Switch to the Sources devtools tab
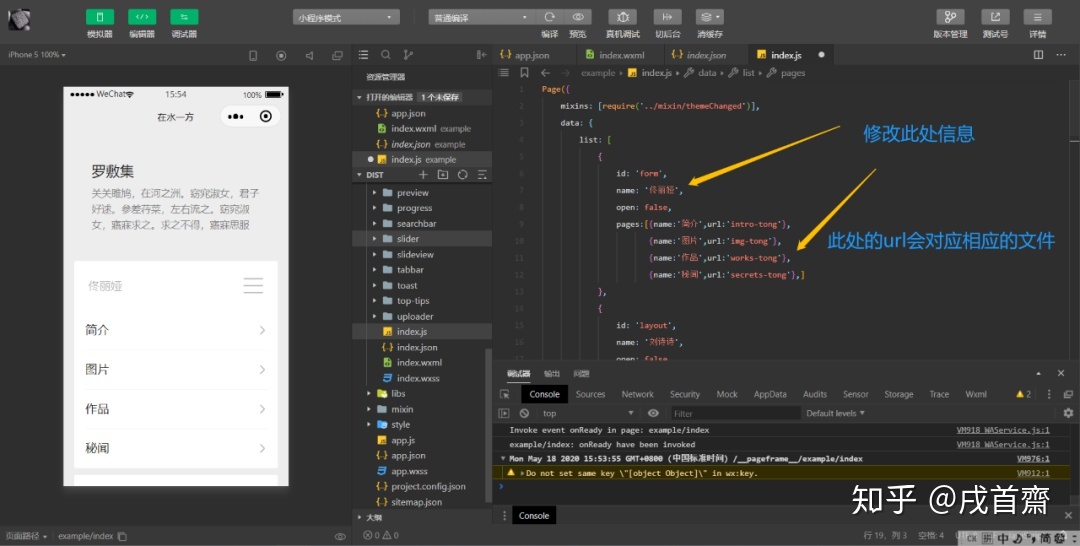Image resolution: width=1080 pixels, height=546 pixels. (x=590, y=395)
